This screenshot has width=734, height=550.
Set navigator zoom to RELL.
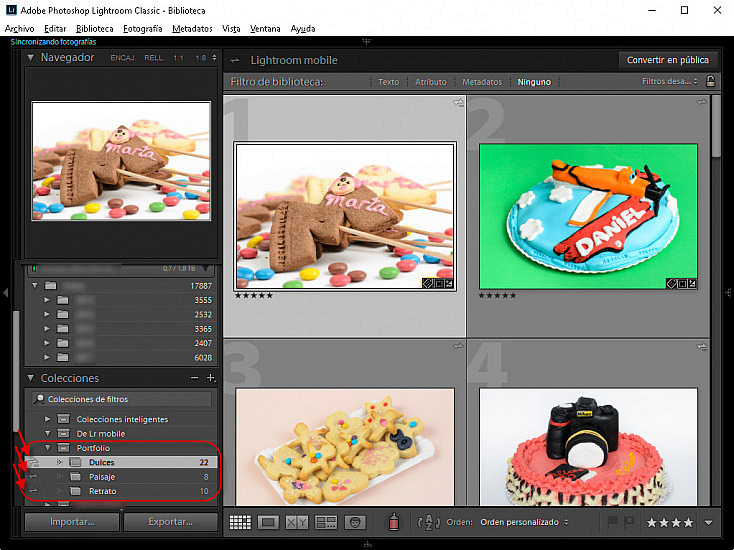pos(154,58)
